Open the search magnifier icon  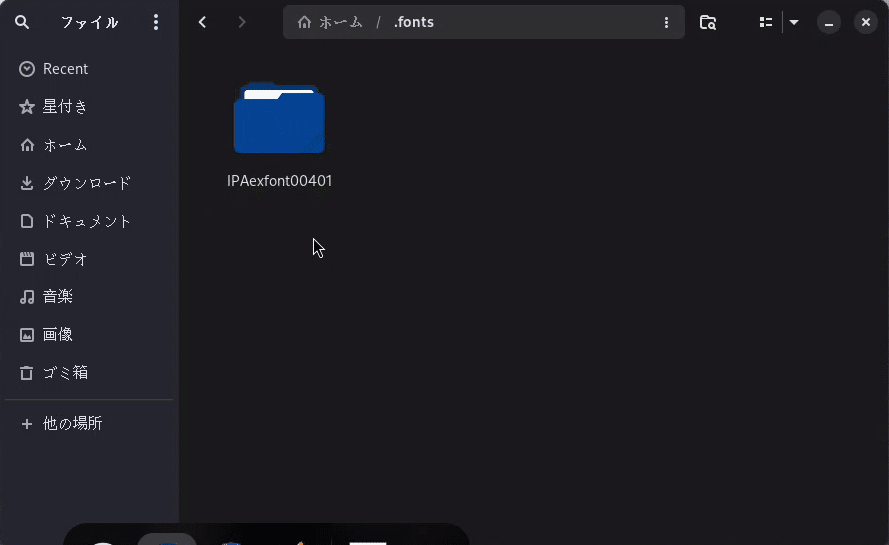22,22
